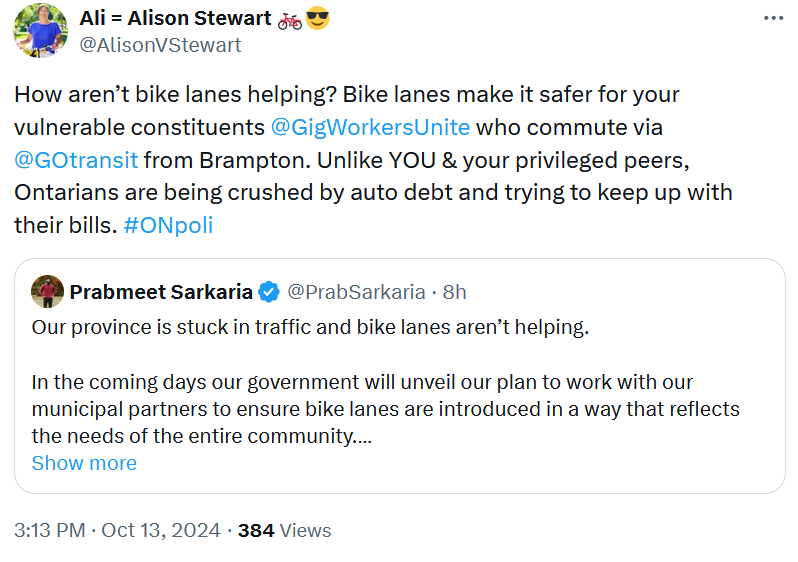Open quoted tweet via 'stuck in traffic' line
Screen dimensions: 798x562
click(x=311, y=327)
